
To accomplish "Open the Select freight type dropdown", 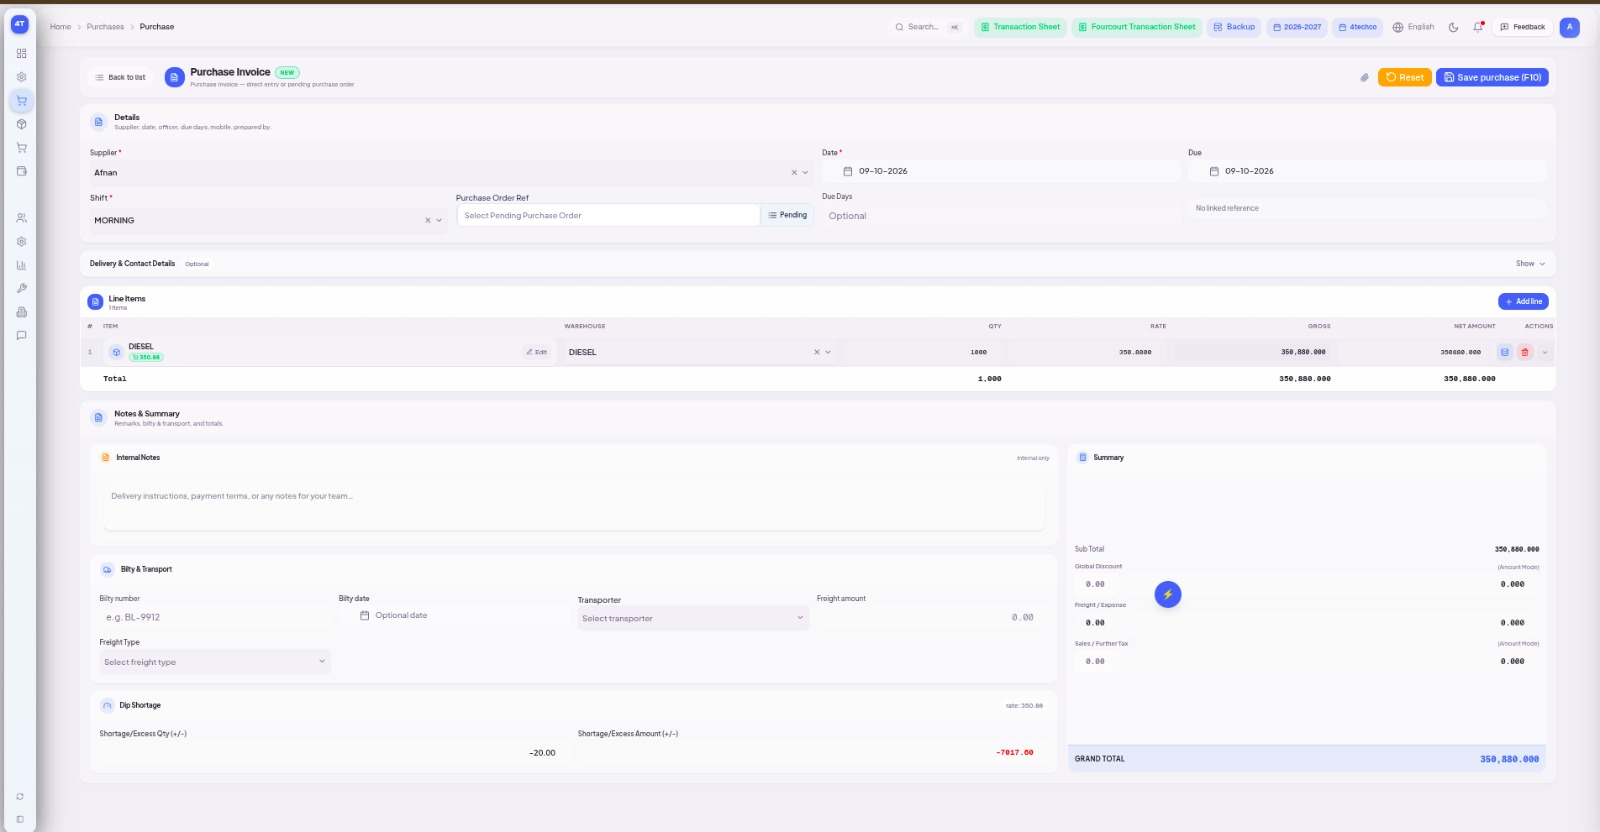I will [215, 662].
